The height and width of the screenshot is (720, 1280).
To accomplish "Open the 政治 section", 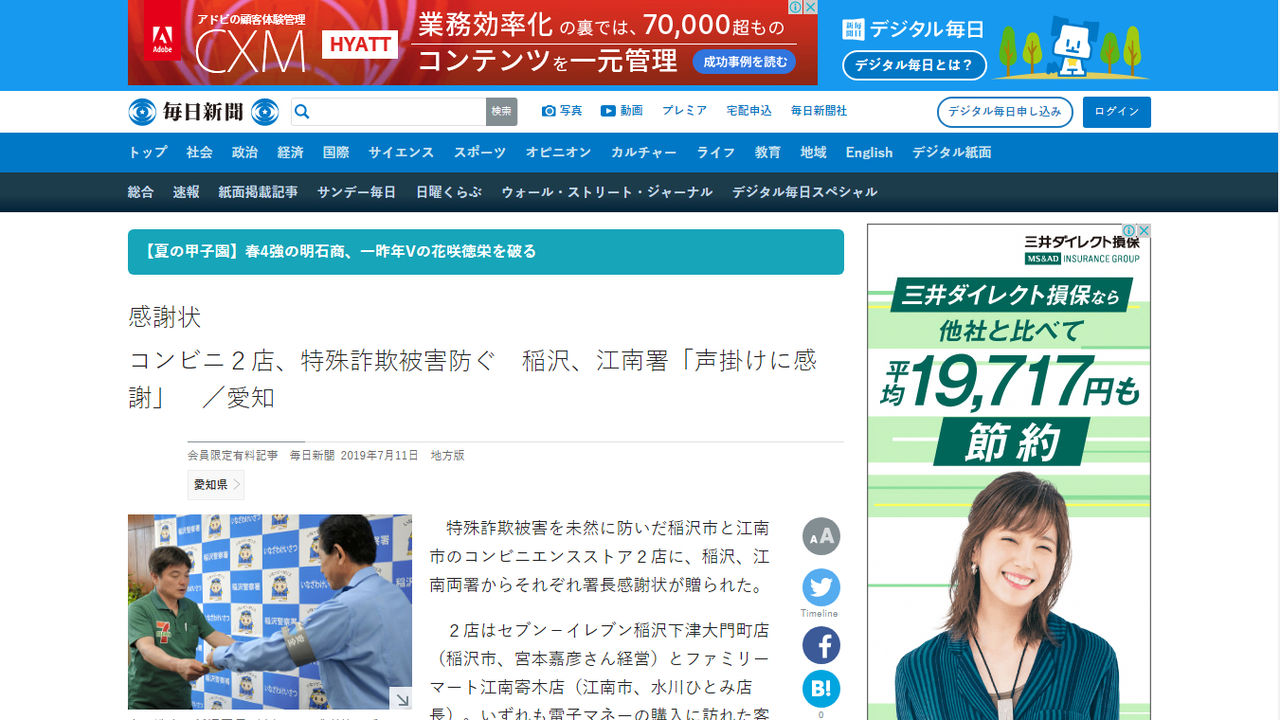I will coord(245,152).
